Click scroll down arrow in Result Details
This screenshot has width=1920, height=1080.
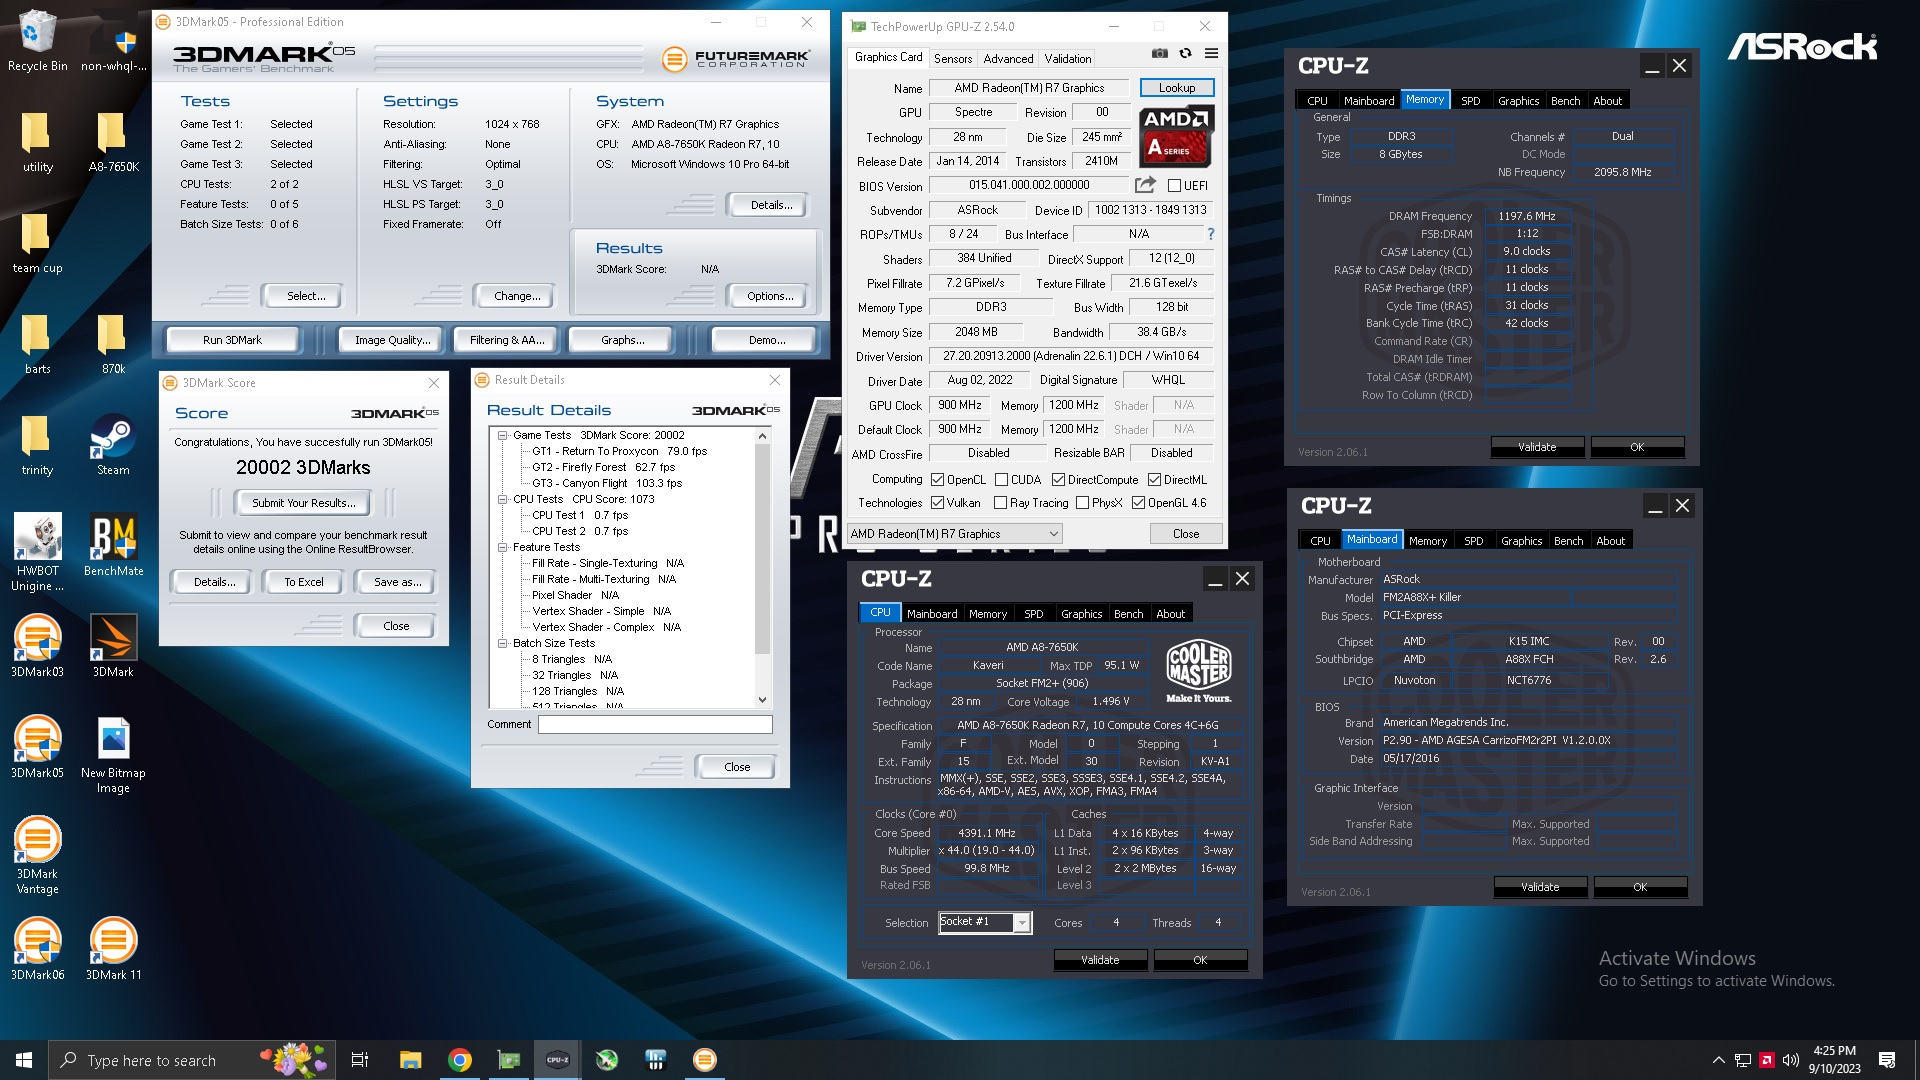coord(762,700)
